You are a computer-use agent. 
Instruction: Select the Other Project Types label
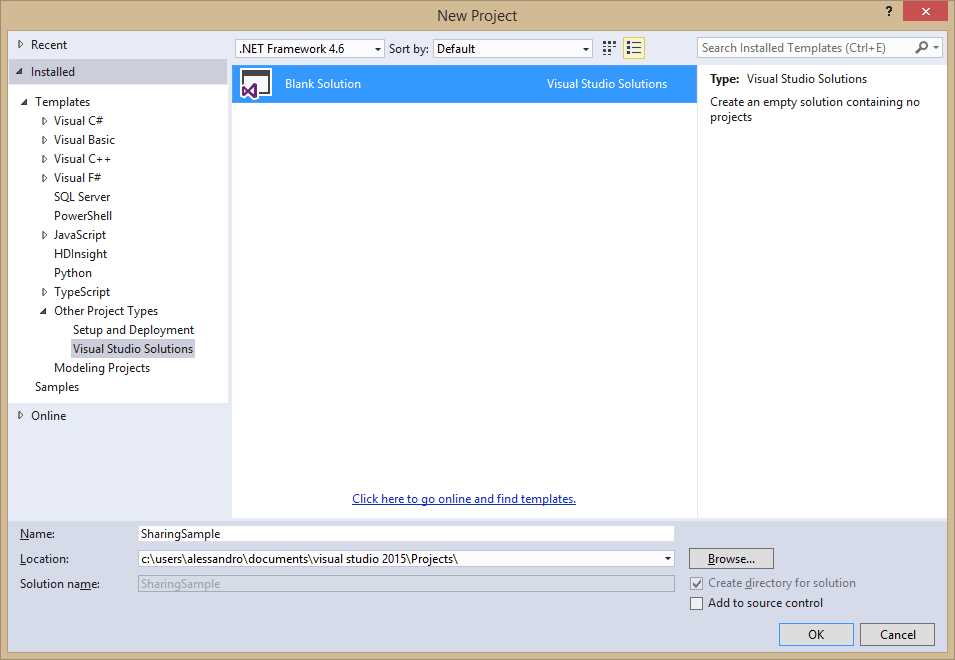[106, 311]
